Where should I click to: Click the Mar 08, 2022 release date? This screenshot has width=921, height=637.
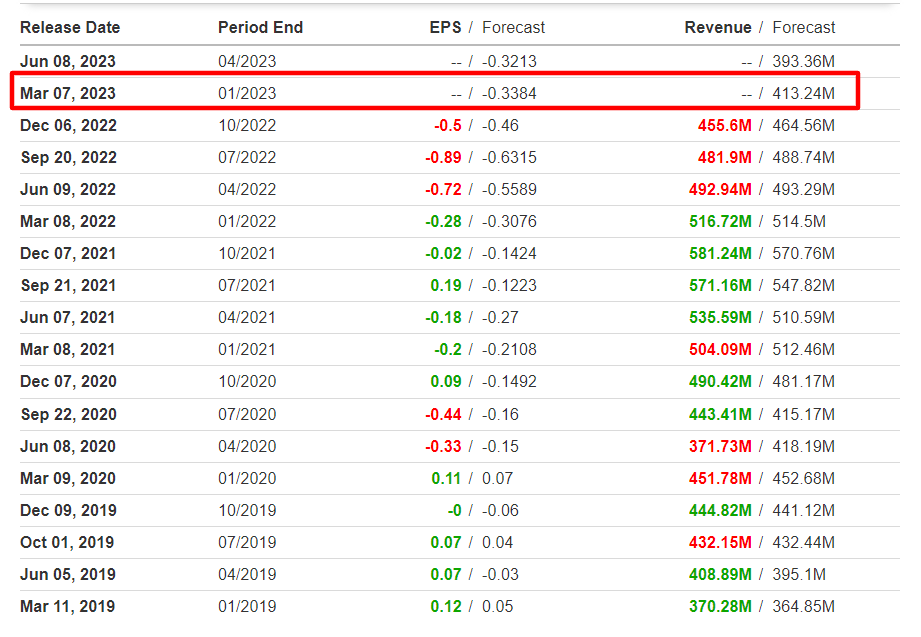click(68, 222)
